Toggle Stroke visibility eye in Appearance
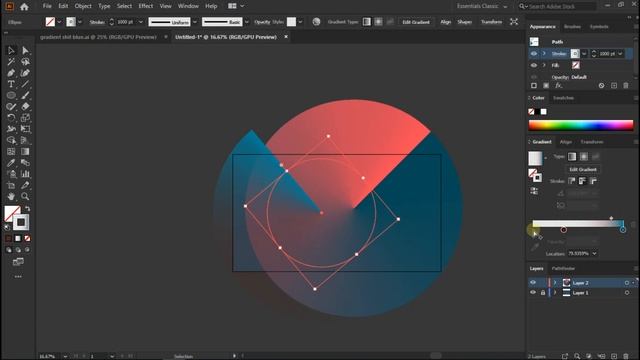Viewport: 640px width, 360px height. (x=533, y=53)
